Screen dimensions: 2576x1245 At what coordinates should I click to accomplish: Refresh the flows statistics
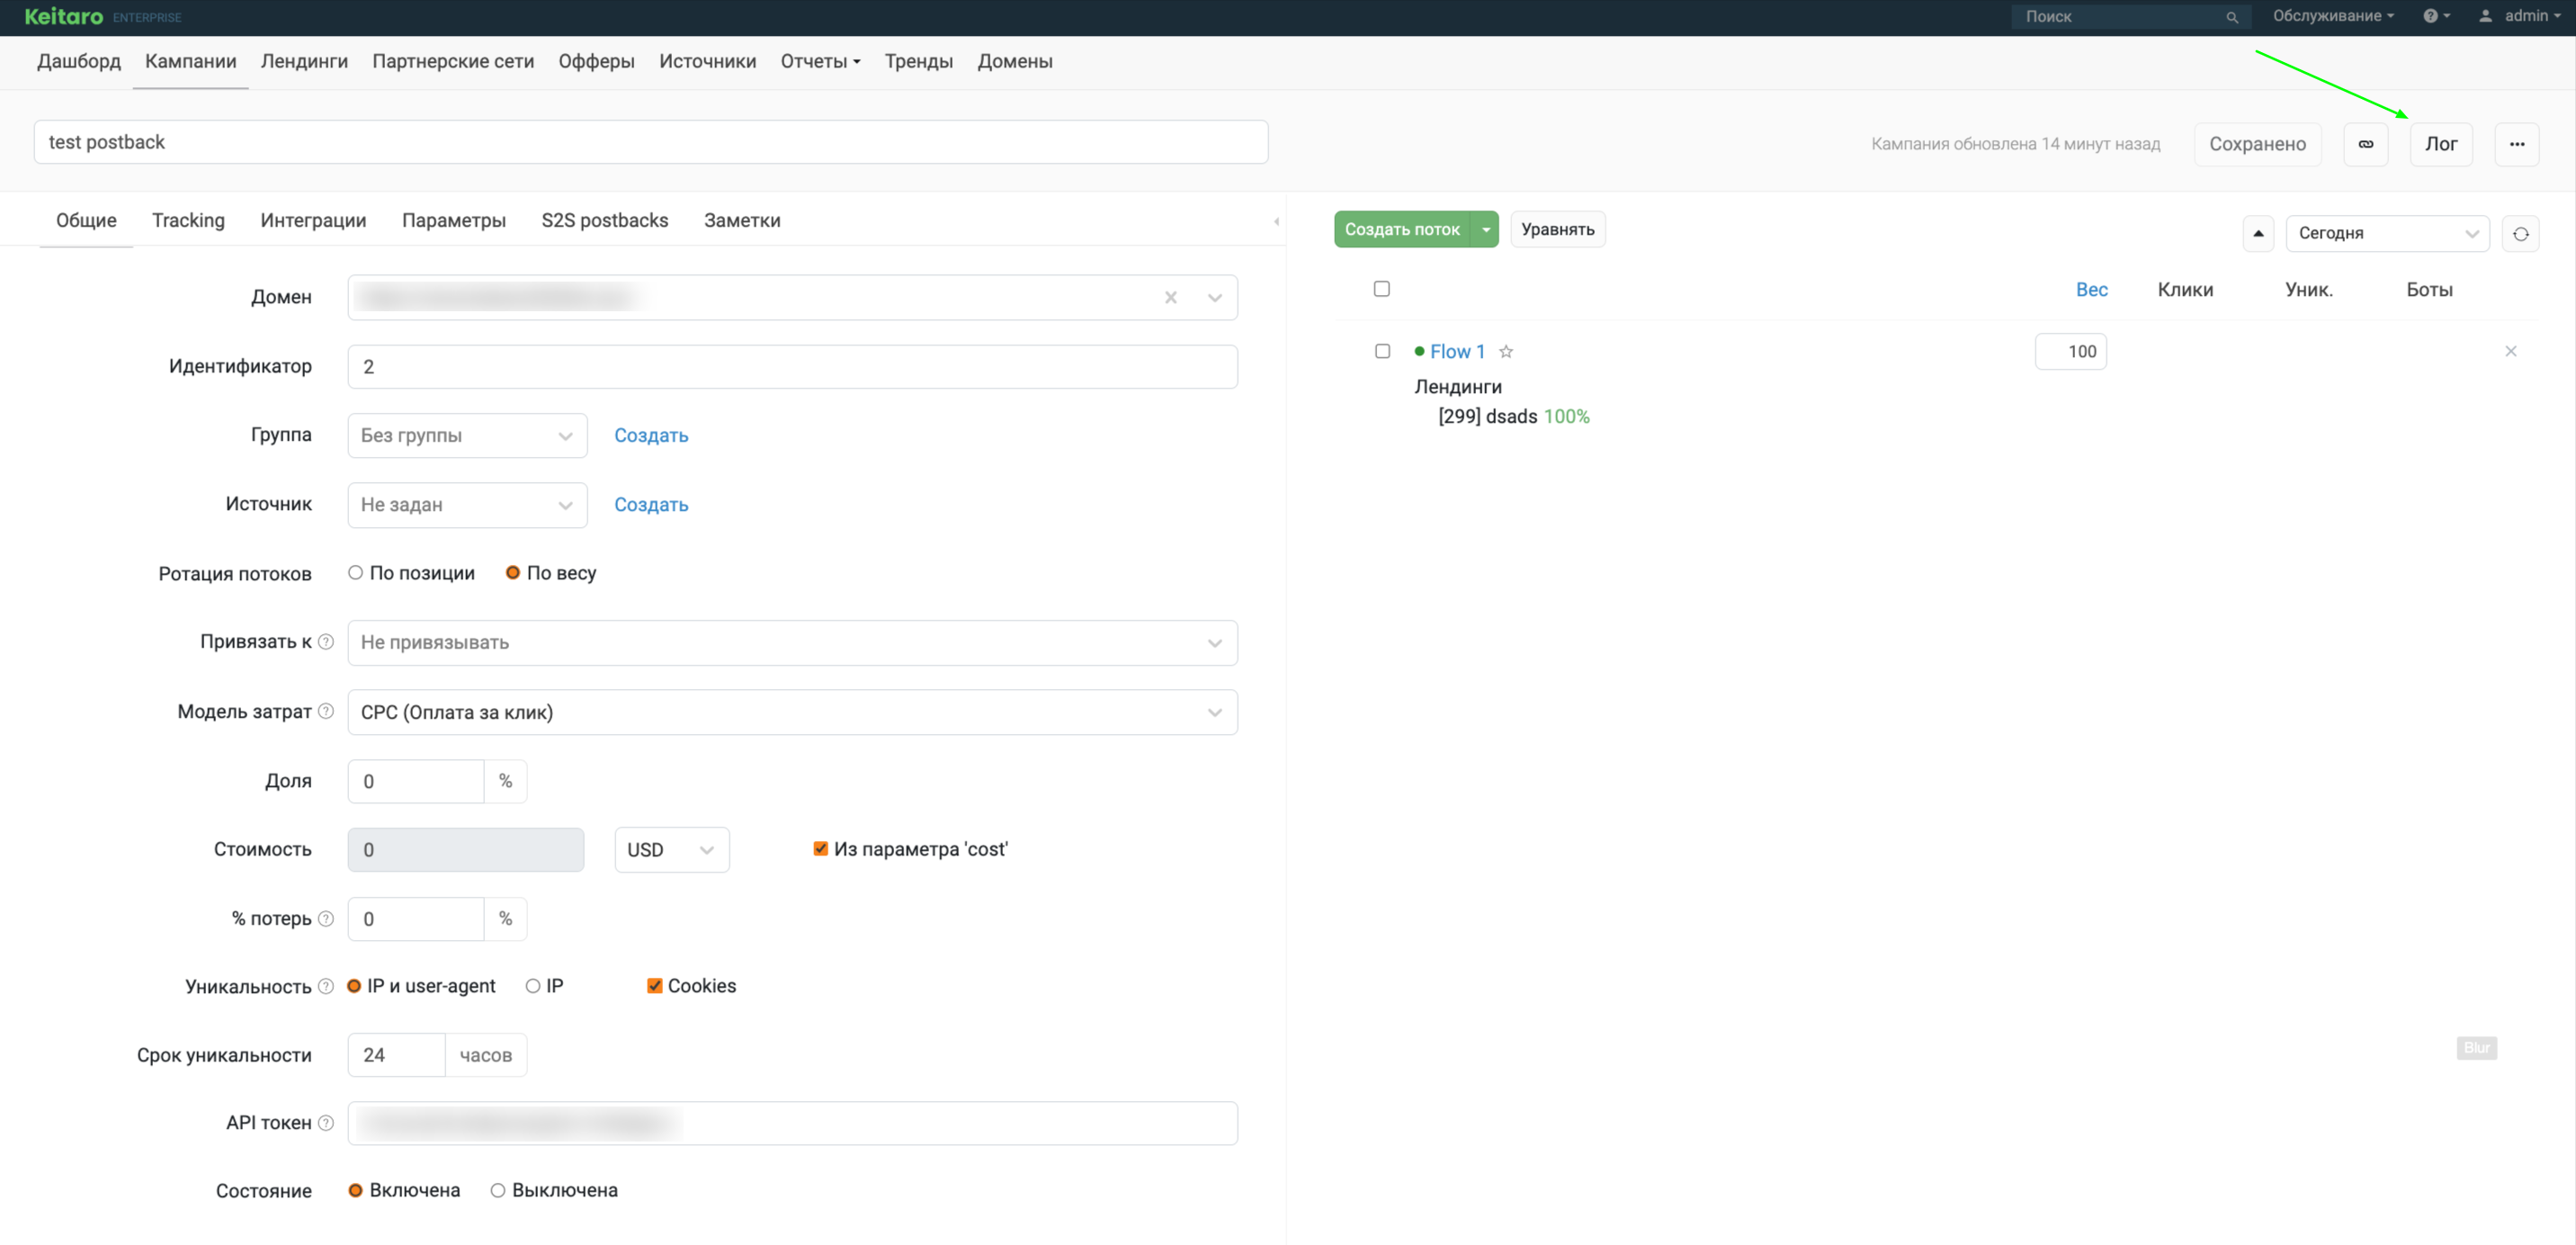(x=2520, y=234)
